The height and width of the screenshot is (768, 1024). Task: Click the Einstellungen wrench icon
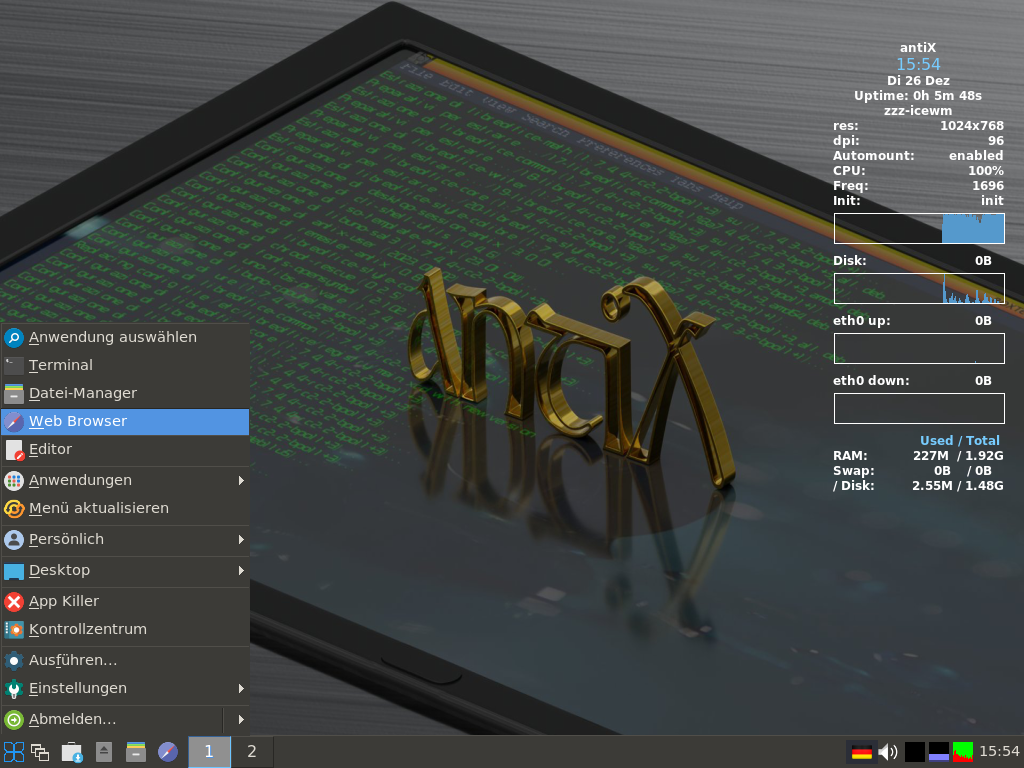[x=14, y=688]
